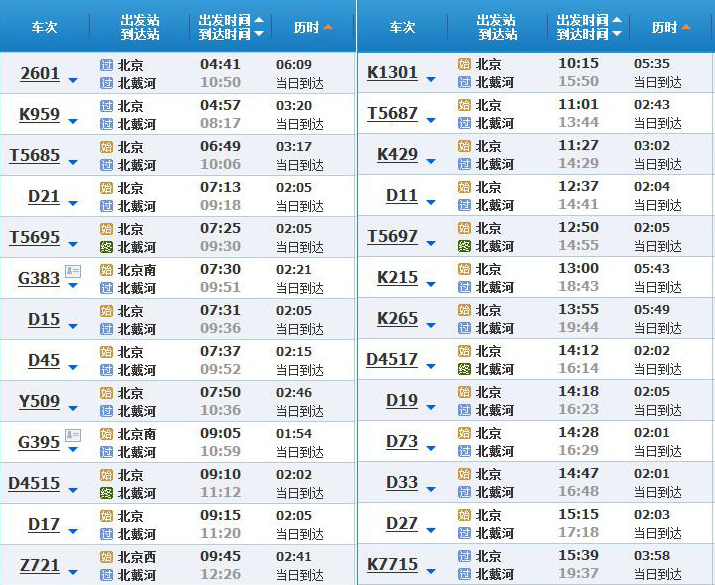
Task: Select departure time 09:05 of G395
Action: click(220, 433)
